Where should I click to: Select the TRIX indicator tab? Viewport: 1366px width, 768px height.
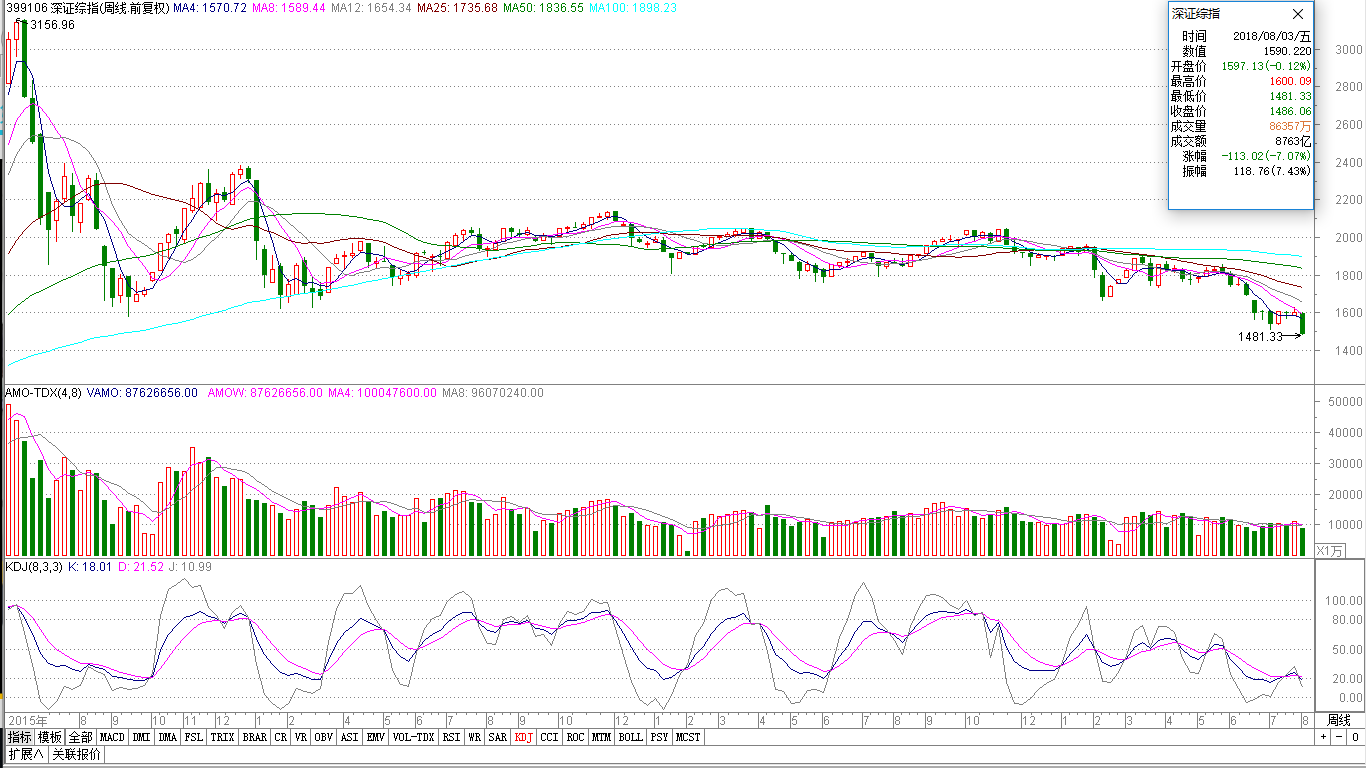point(223,737)
